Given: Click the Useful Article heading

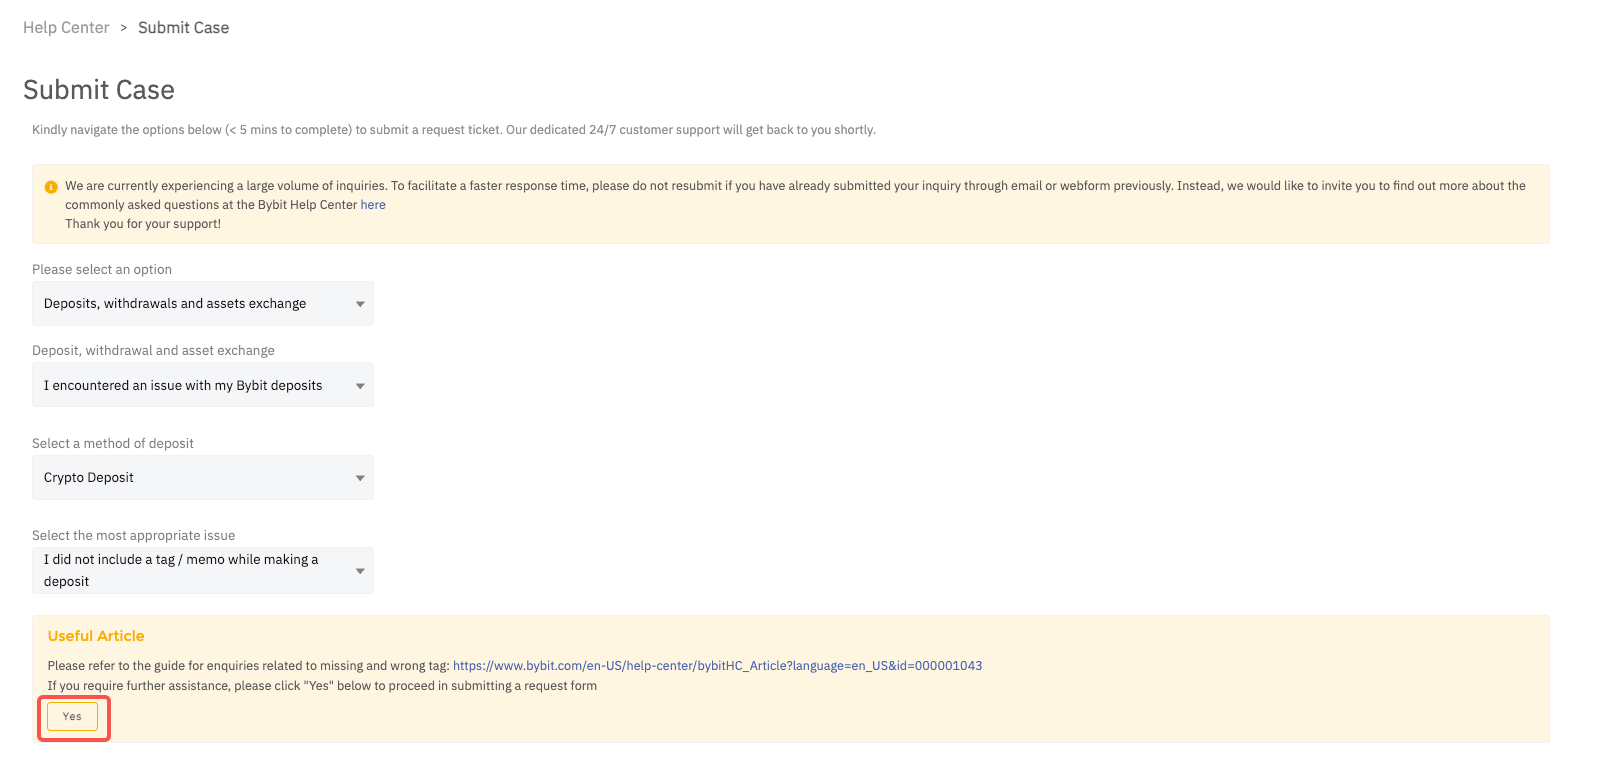Looking at the screenshot, I should [96, 636].
